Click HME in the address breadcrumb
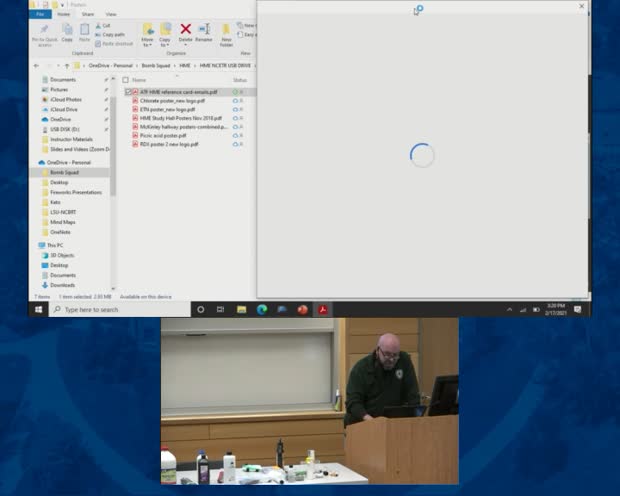The image size is (620, 496). (185, 66)
